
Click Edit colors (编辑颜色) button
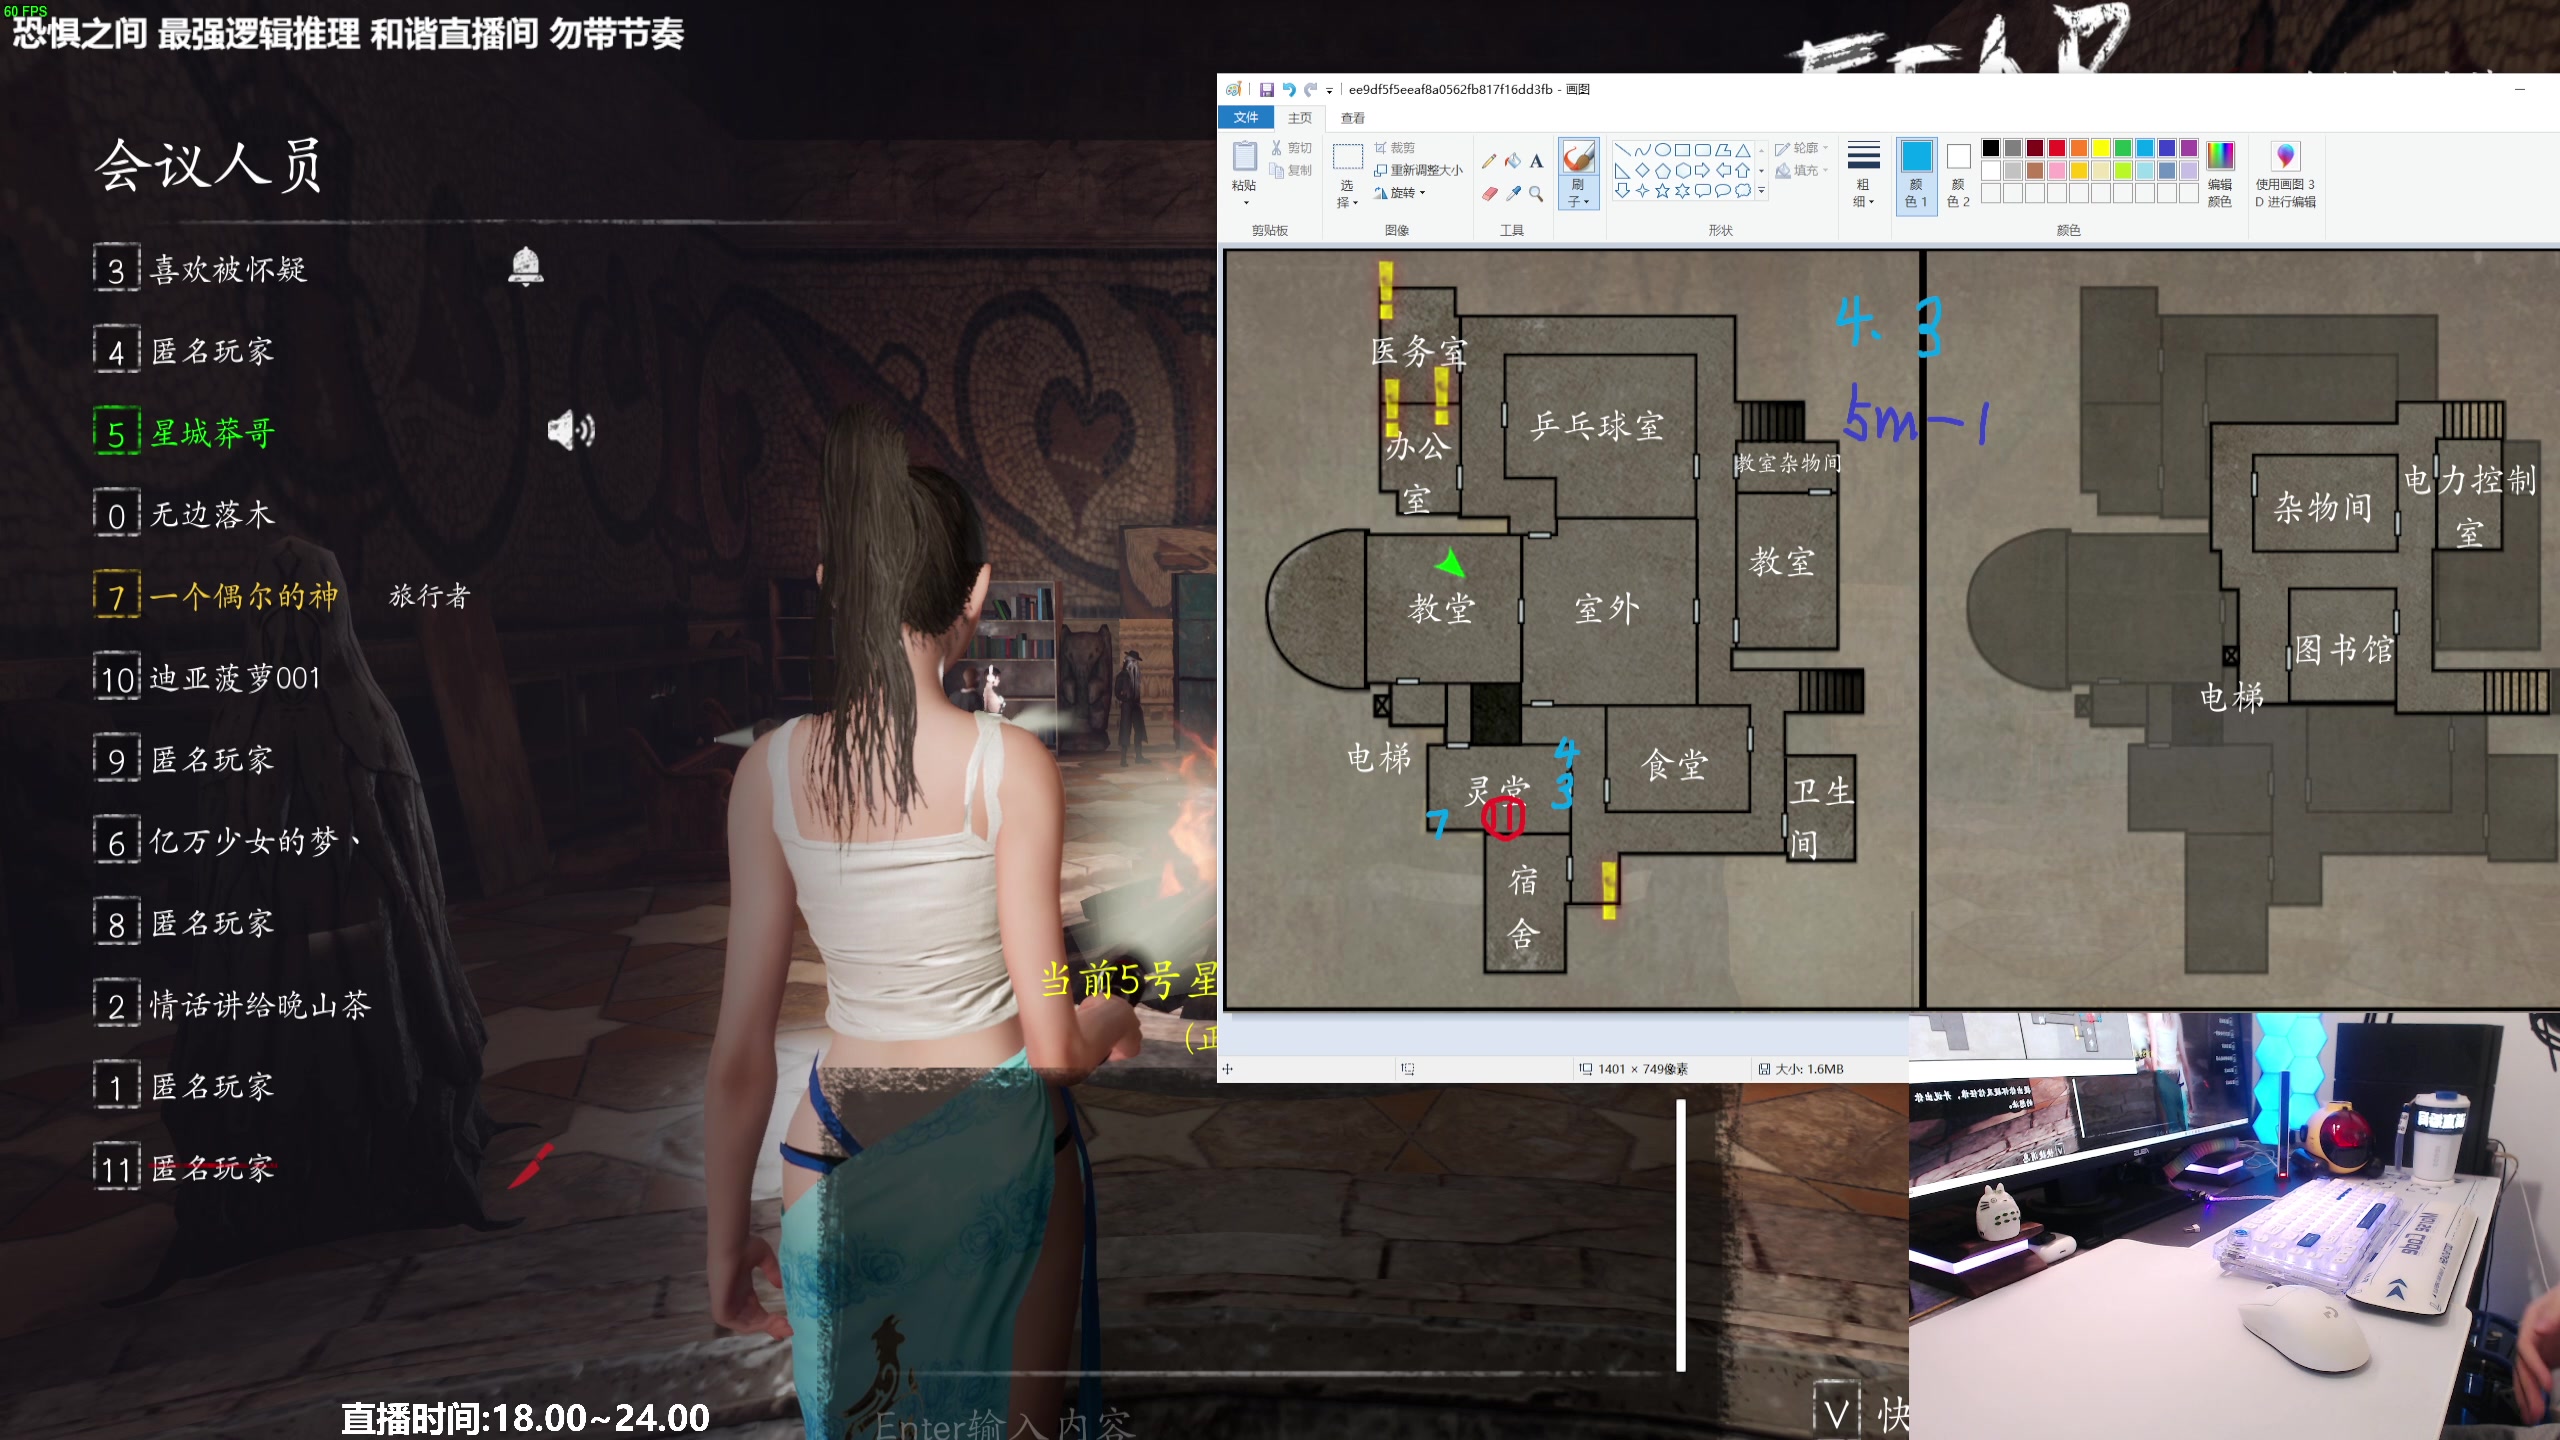tap(2220, 174)
